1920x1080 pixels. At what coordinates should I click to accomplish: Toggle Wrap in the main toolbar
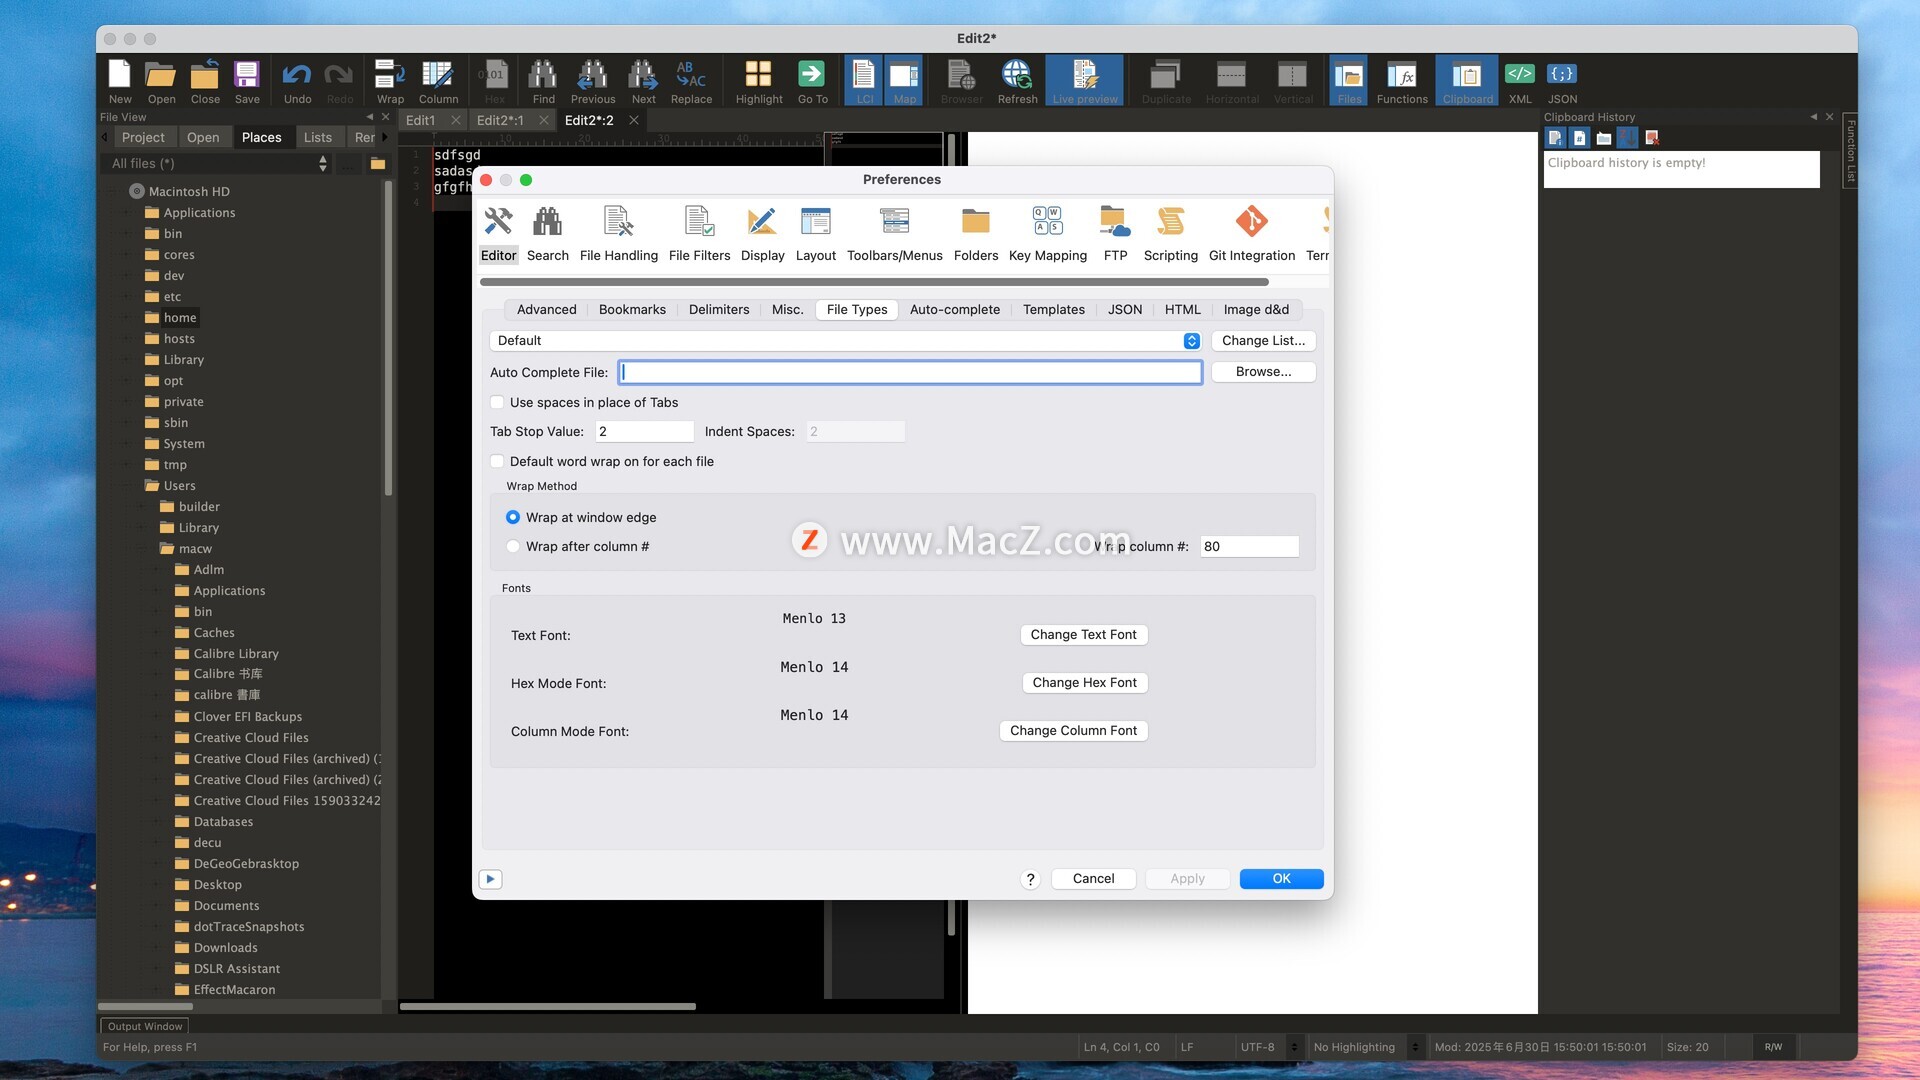click(x=390, y=81)
